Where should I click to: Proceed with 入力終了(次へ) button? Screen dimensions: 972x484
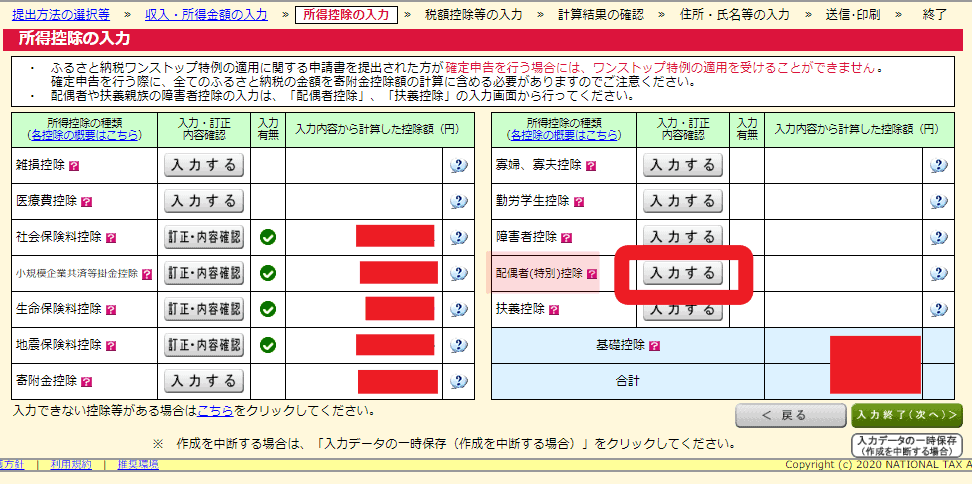coord(907,415)
